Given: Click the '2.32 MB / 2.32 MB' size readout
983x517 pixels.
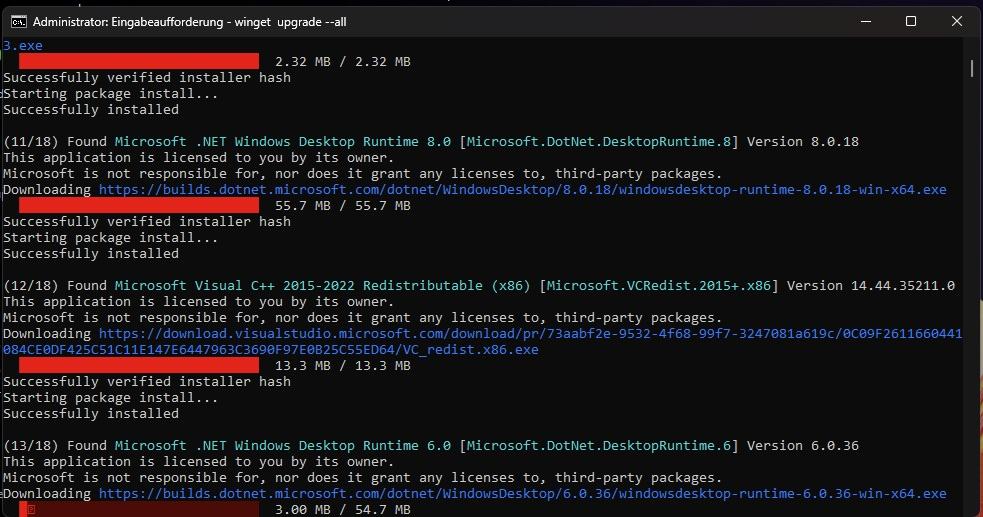Looking at the screenshot, I should click(343, 61).
